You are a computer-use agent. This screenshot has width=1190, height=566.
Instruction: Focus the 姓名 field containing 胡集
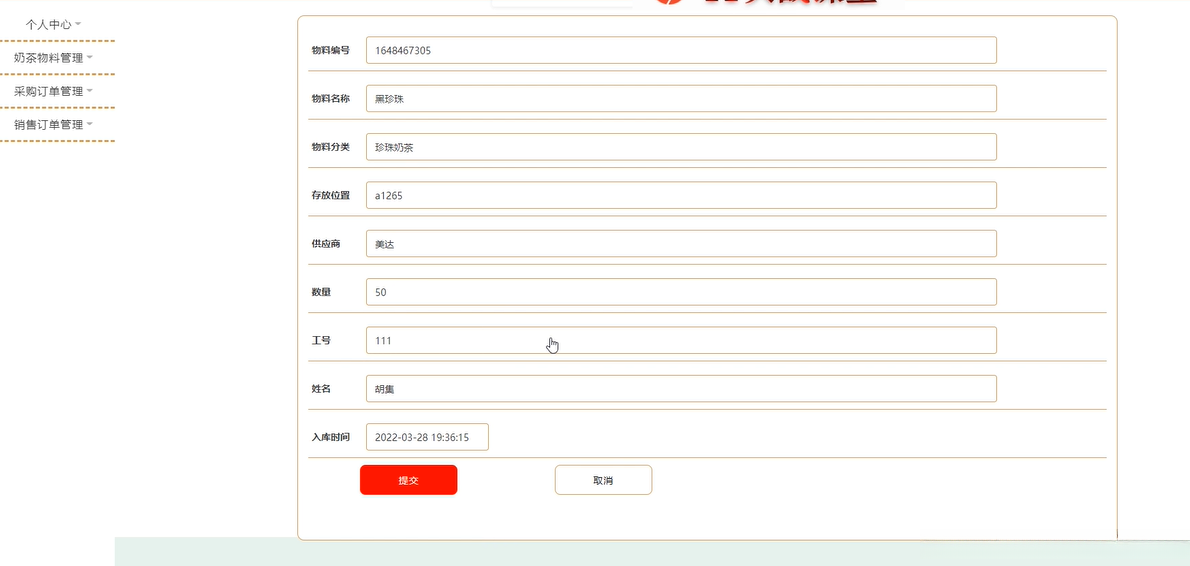[681, 389]
